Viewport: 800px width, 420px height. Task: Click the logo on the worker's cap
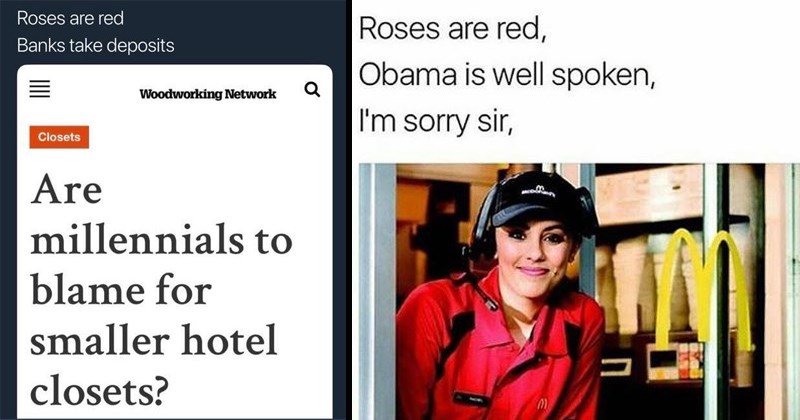(538, 192)
